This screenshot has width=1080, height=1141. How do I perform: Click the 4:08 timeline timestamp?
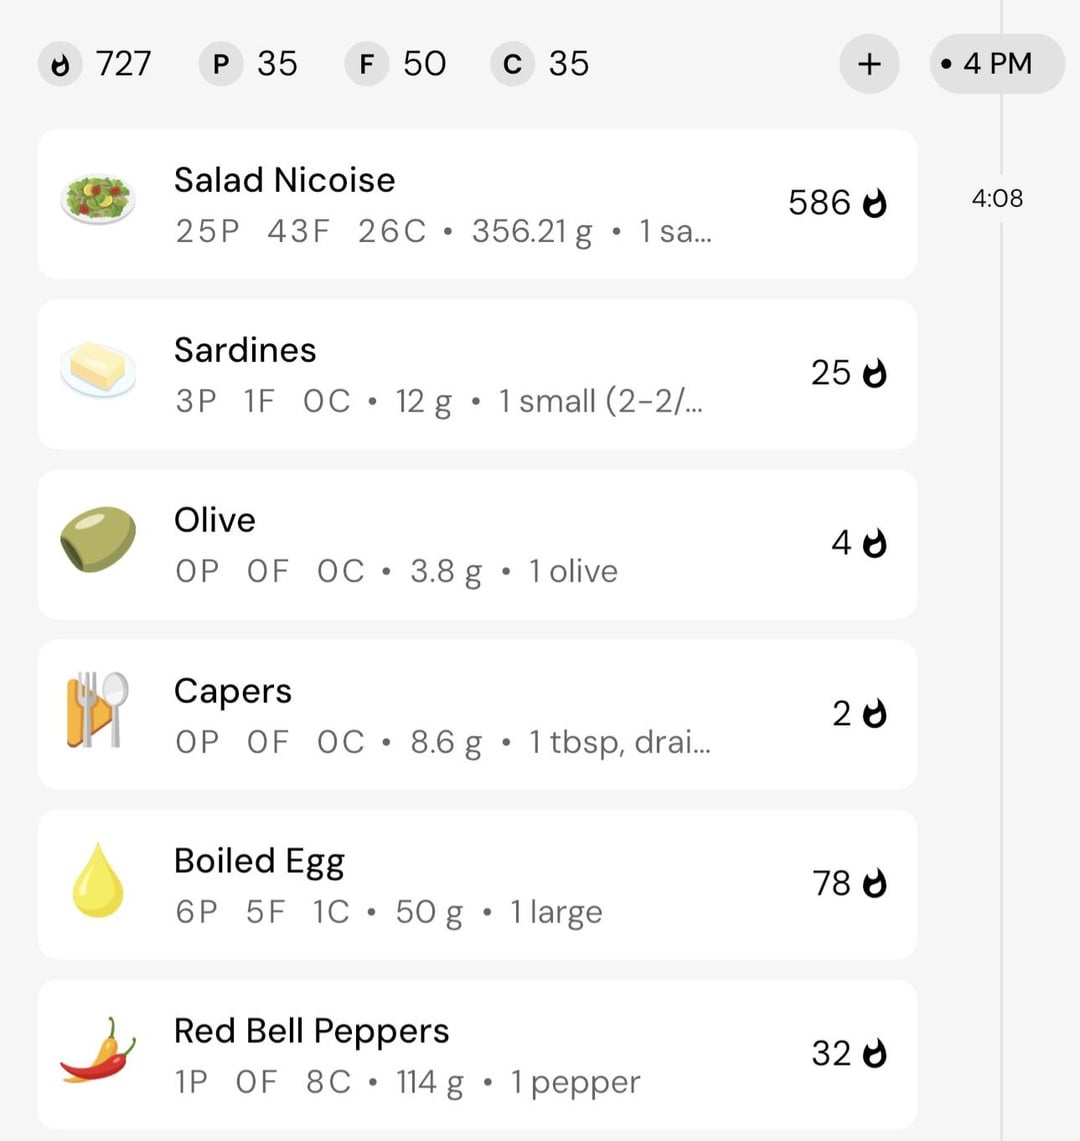click(x=997, y=198)
